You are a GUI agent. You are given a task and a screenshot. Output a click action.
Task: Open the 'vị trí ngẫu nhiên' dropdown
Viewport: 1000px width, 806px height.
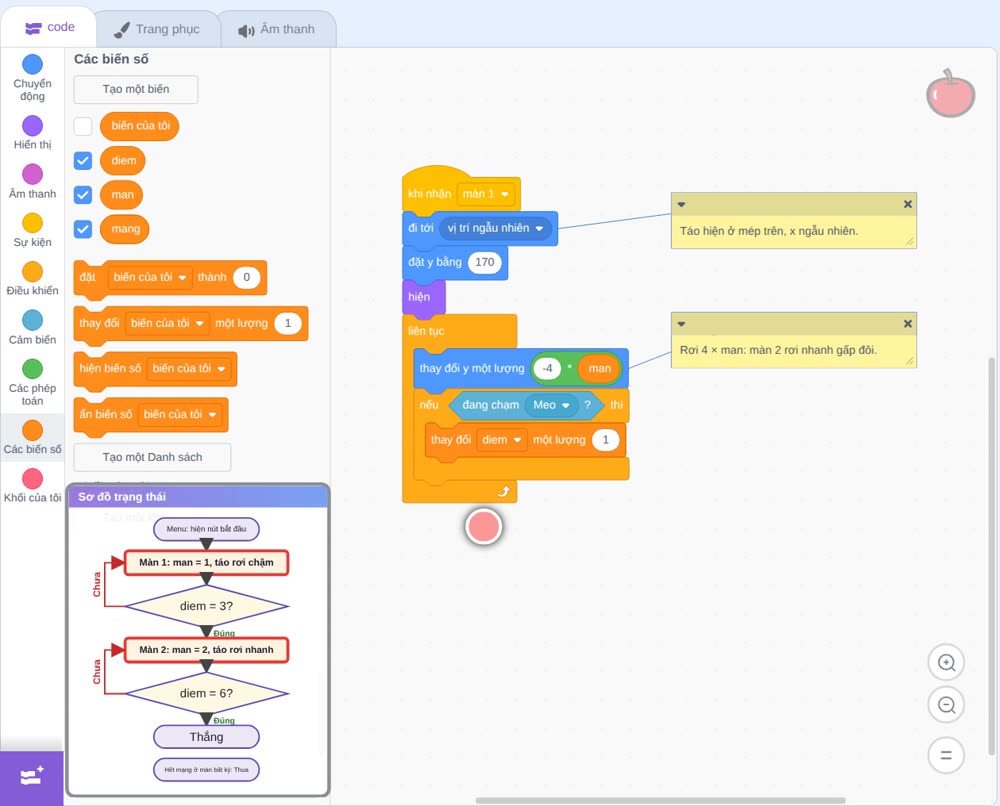[x=495, y=228]
